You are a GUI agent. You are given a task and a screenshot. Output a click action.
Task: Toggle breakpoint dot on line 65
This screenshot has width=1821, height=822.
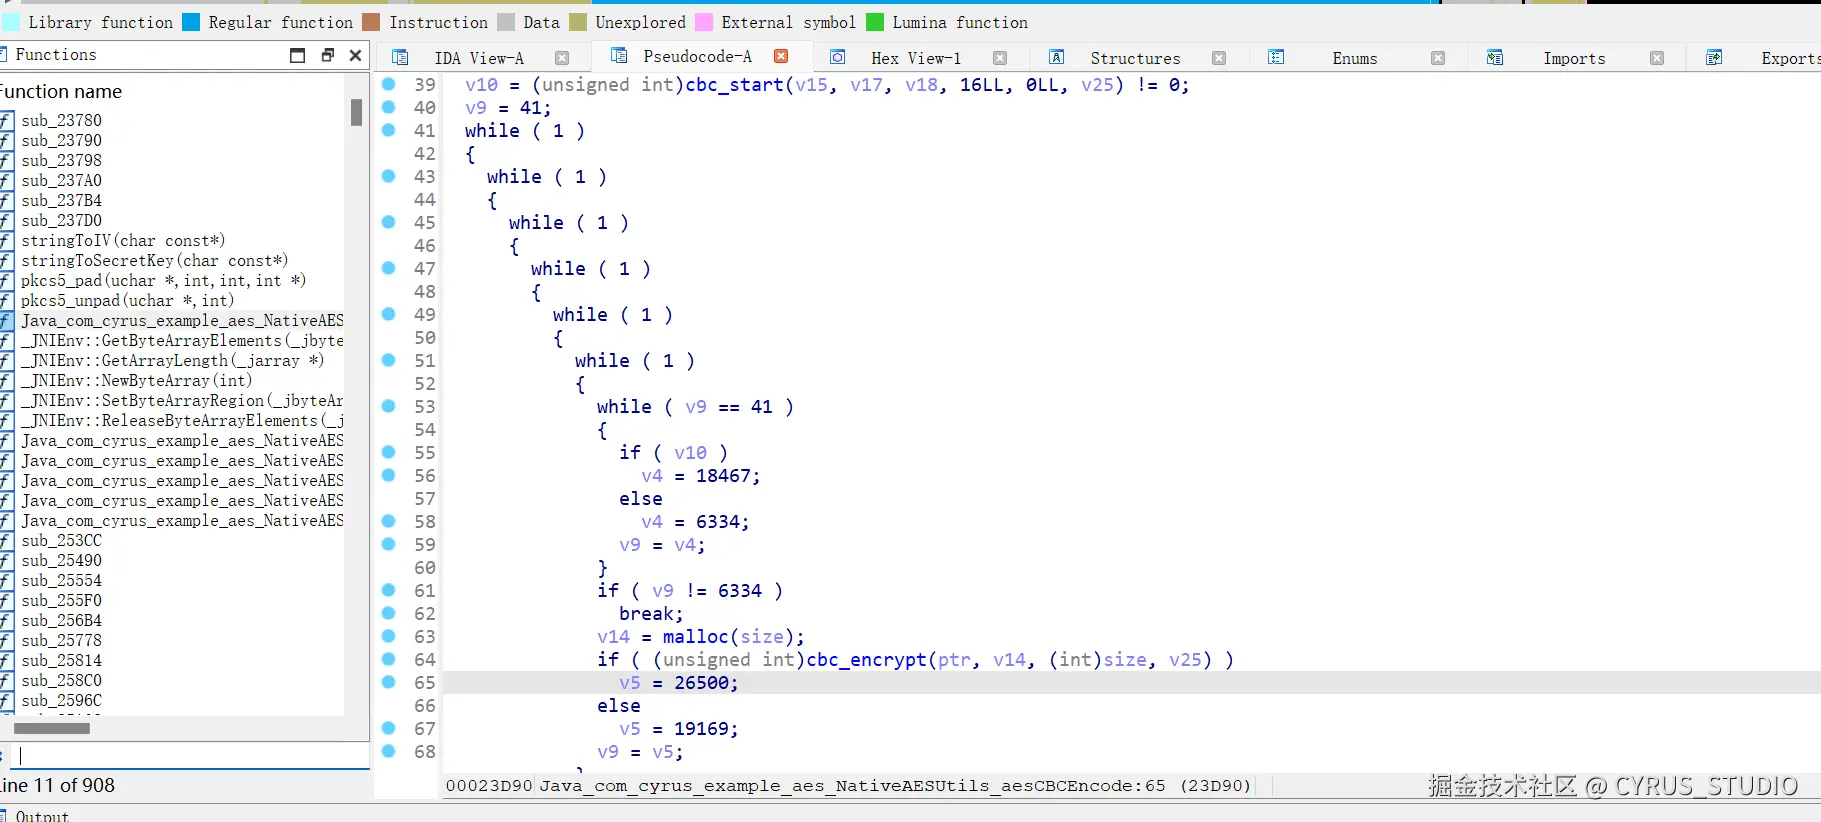[x=389, y=682]
